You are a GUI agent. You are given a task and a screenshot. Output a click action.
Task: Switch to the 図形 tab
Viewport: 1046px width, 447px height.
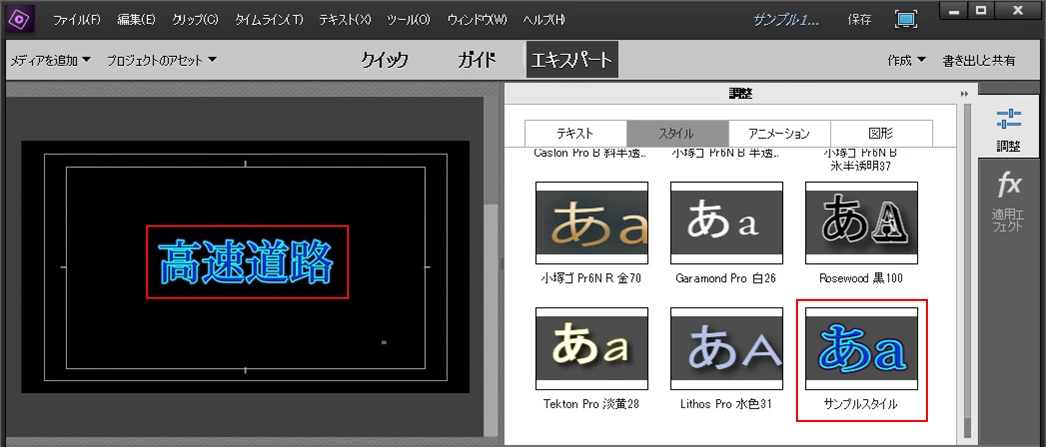[x=881, y=133]
